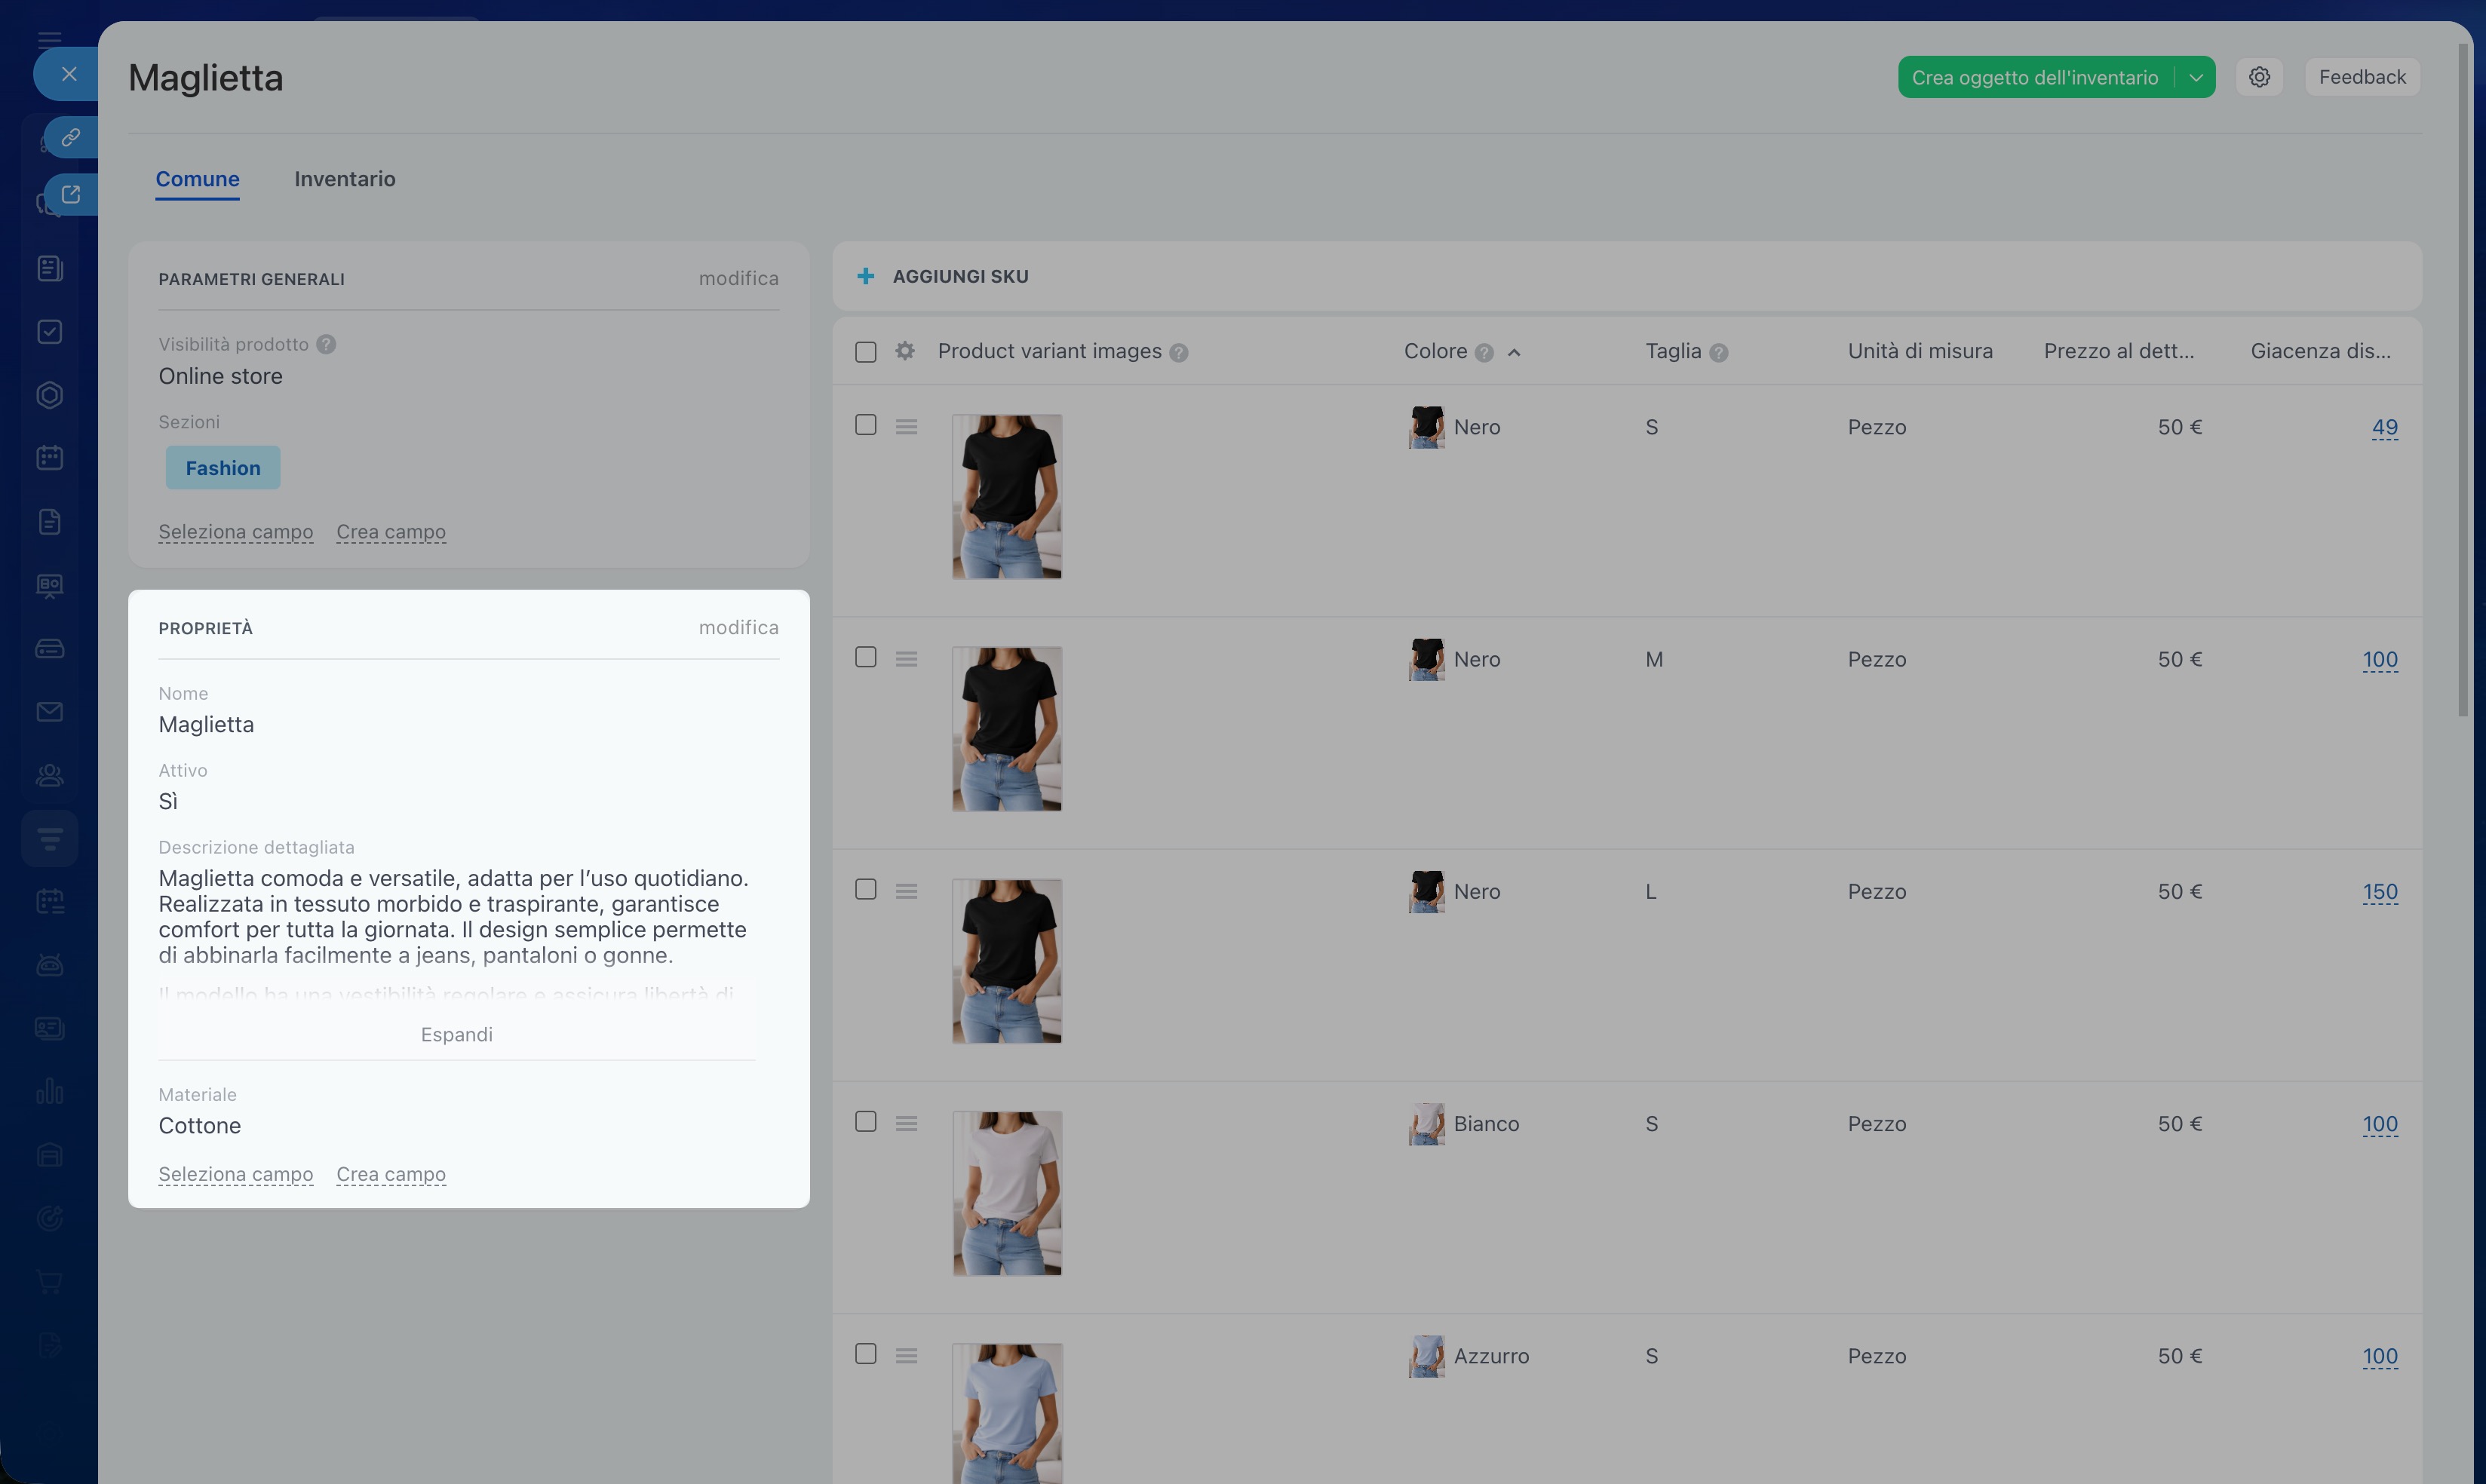2486x1484 pixels.
Task: Click the blue plus icon beside Aggiungi SKU
Action: click(x=866, y=276)
